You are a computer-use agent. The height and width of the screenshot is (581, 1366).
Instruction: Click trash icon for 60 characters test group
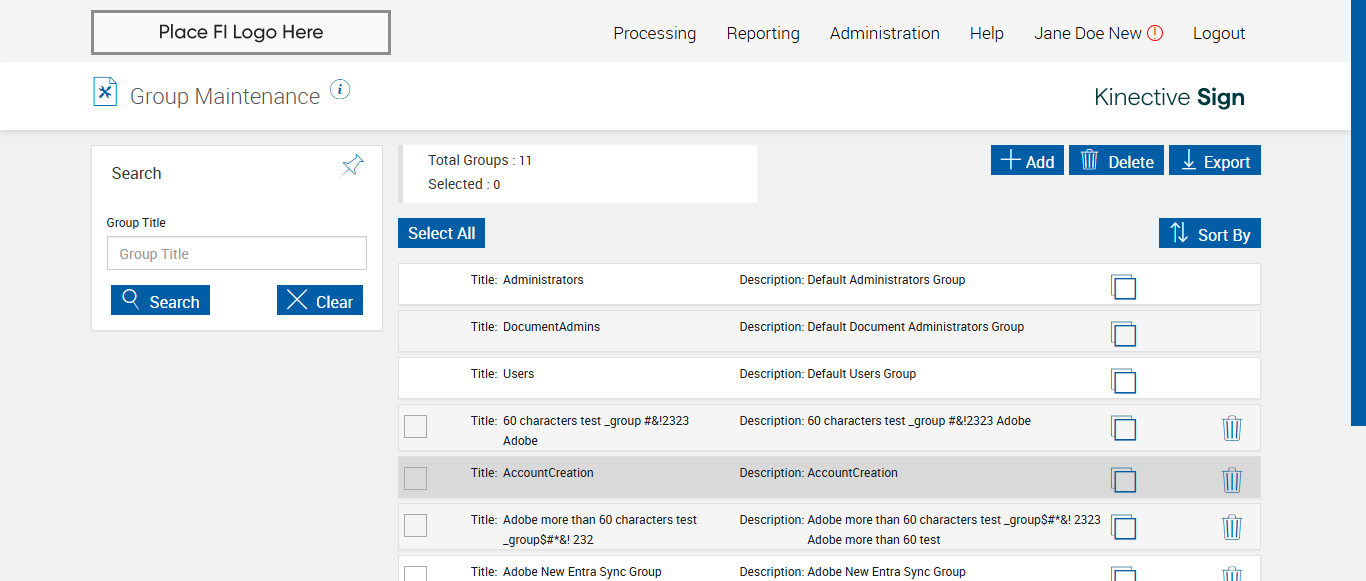(1232, 428)
